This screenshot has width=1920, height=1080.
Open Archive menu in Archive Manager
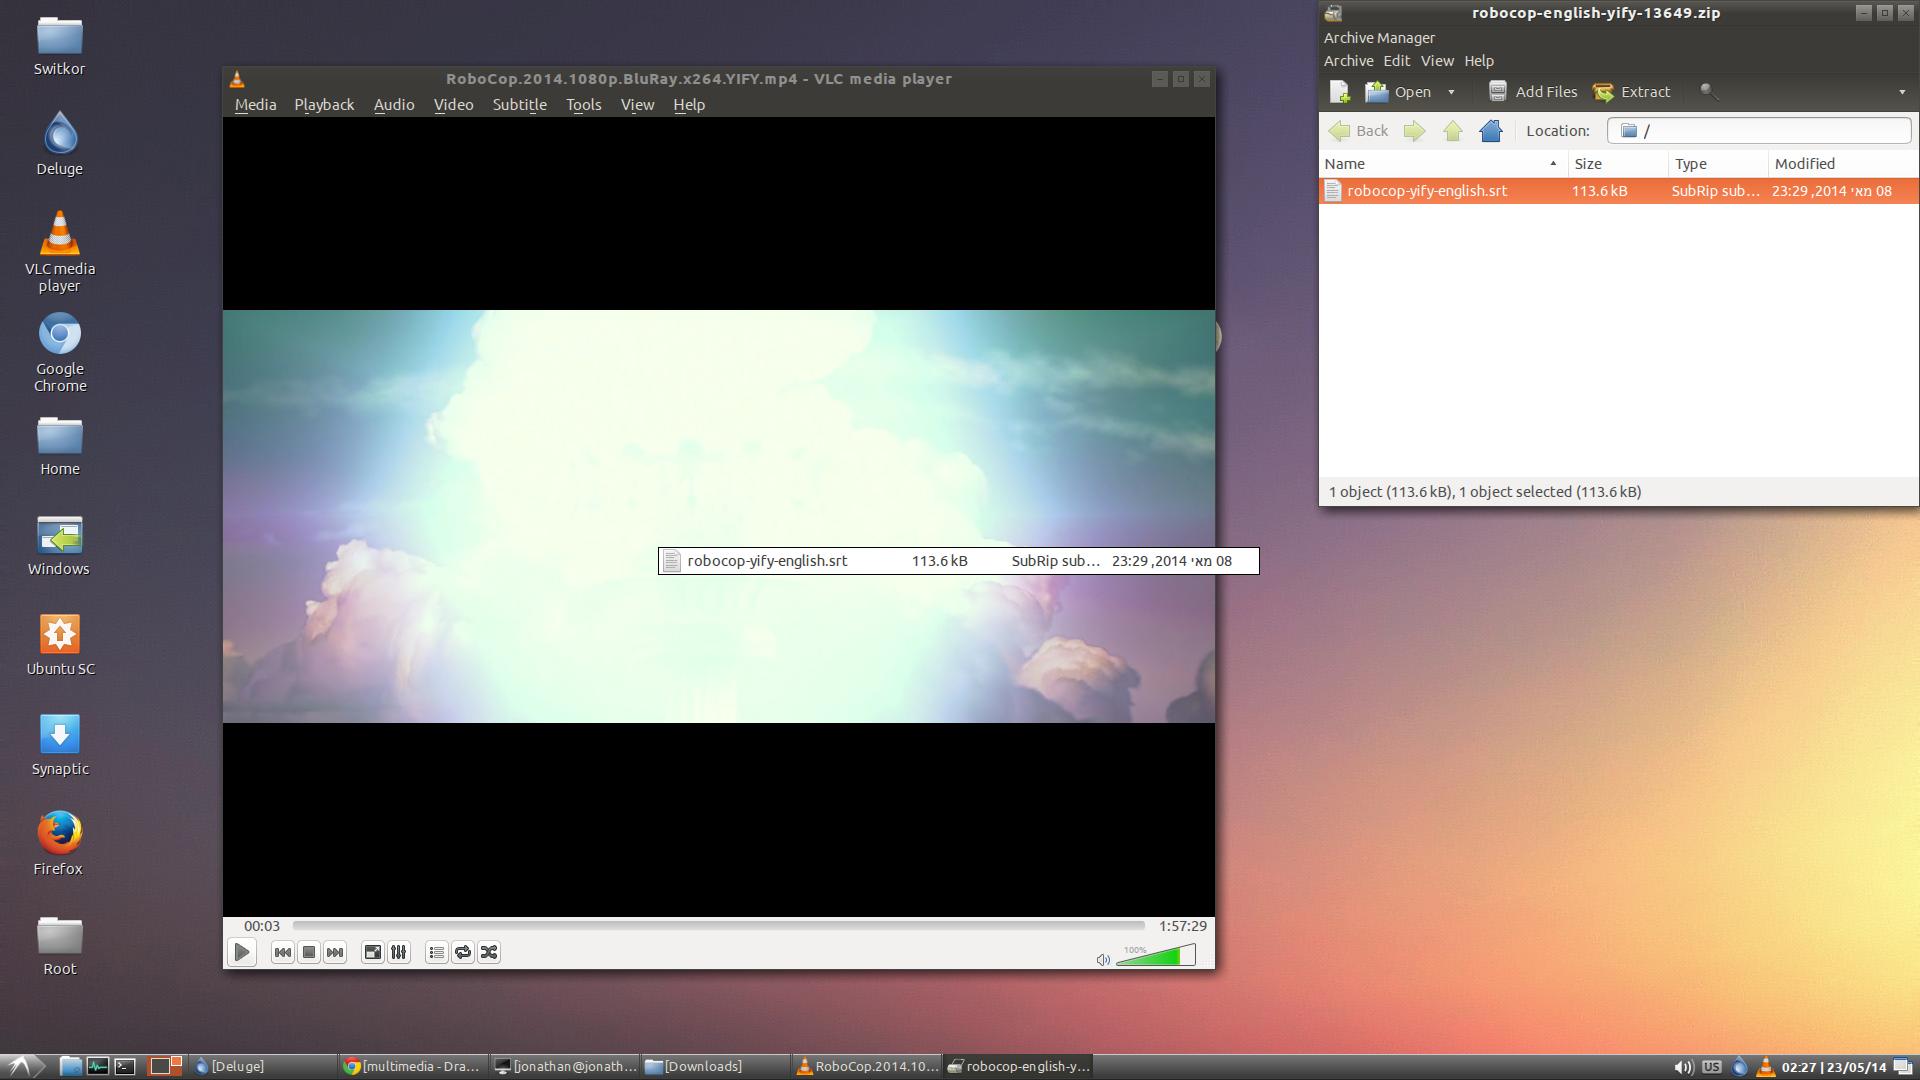point(1348,61)
